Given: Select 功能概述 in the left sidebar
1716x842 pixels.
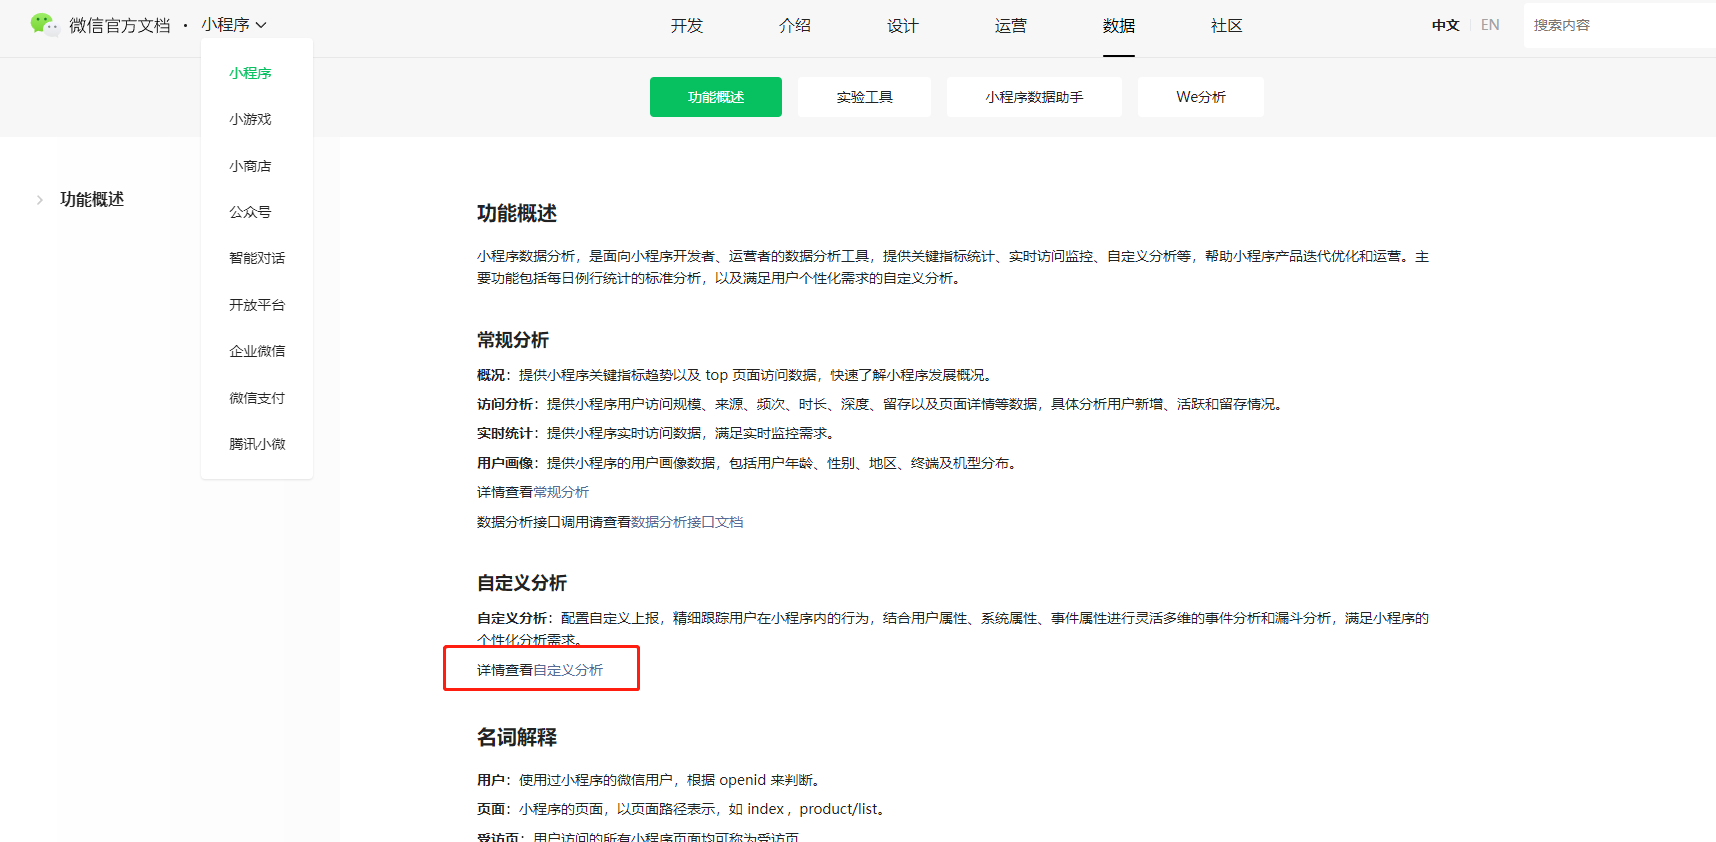Looking at the screenshot, I should (x=92, y=199).
